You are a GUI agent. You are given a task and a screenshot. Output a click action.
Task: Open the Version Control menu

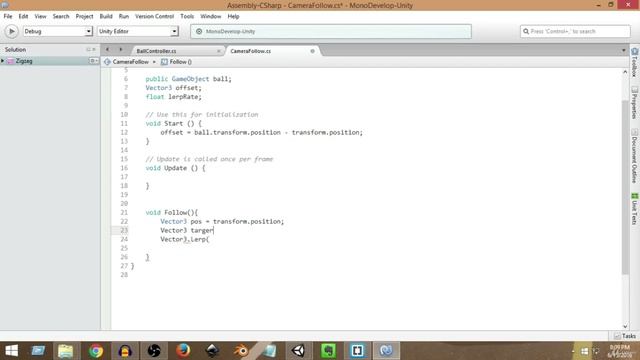click(154, 16)
